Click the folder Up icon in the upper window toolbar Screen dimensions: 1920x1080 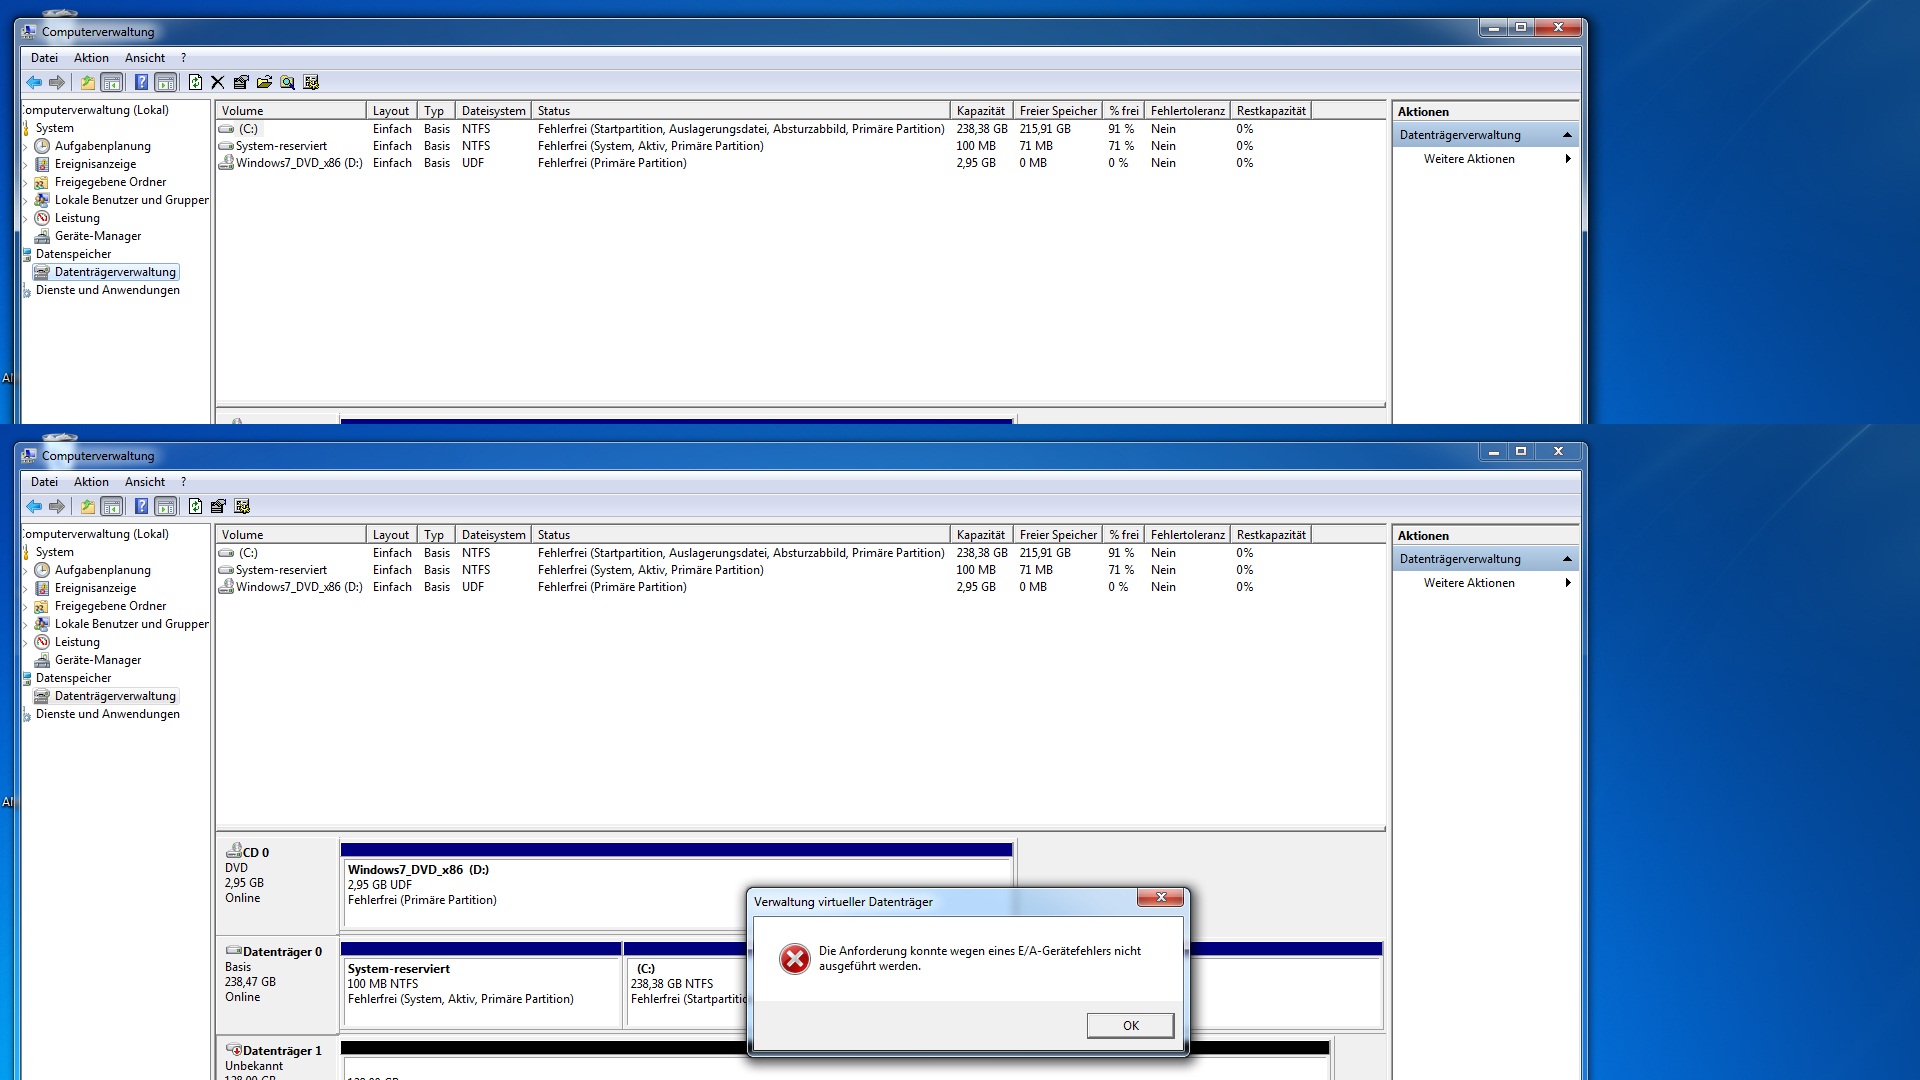pyautogui.click(x=88, y=83)
